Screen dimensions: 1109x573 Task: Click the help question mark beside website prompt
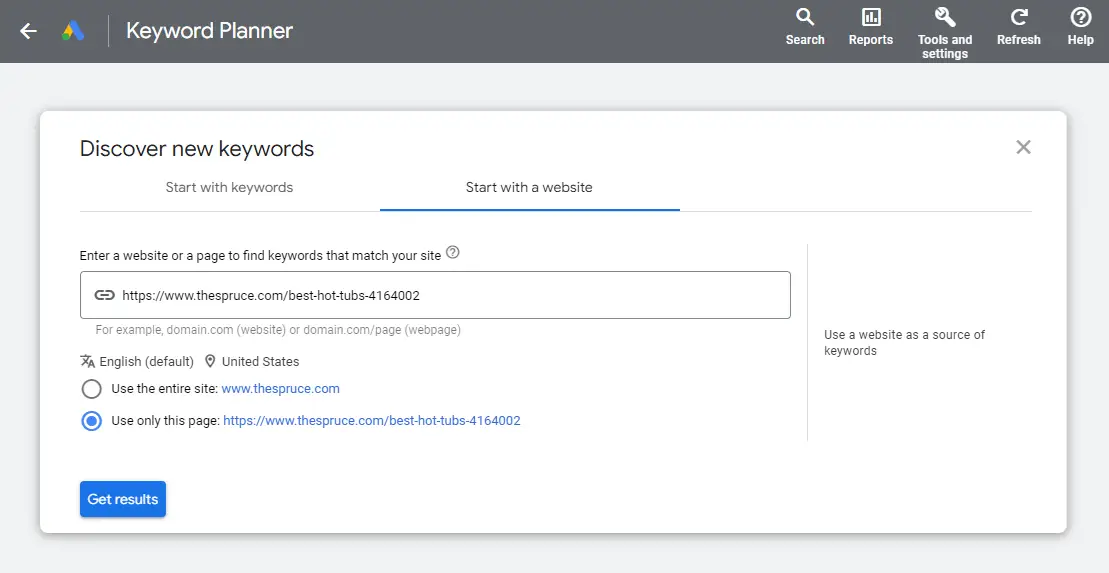tap(453, 253)
